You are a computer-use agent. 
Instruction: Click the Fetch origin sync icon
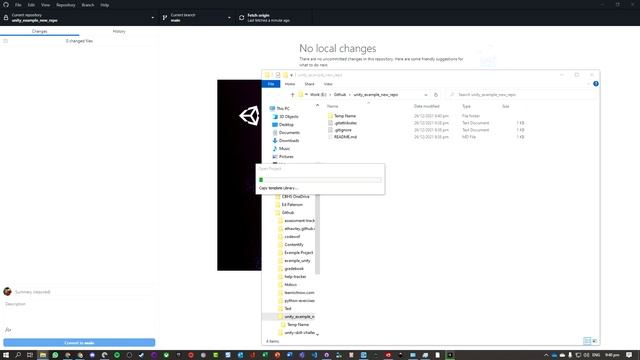pos(242,18)
